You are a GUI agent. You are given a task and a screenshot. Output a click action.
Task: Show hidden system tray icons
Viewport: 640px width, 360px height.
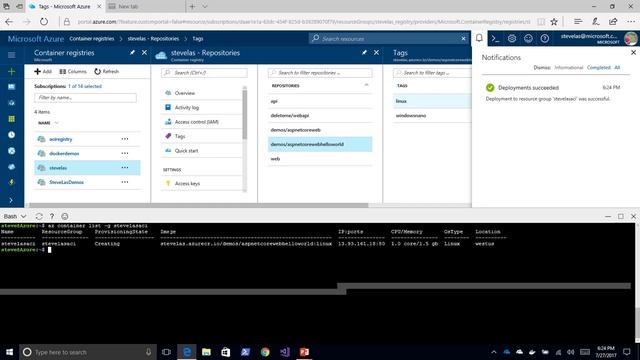(493, 352)
